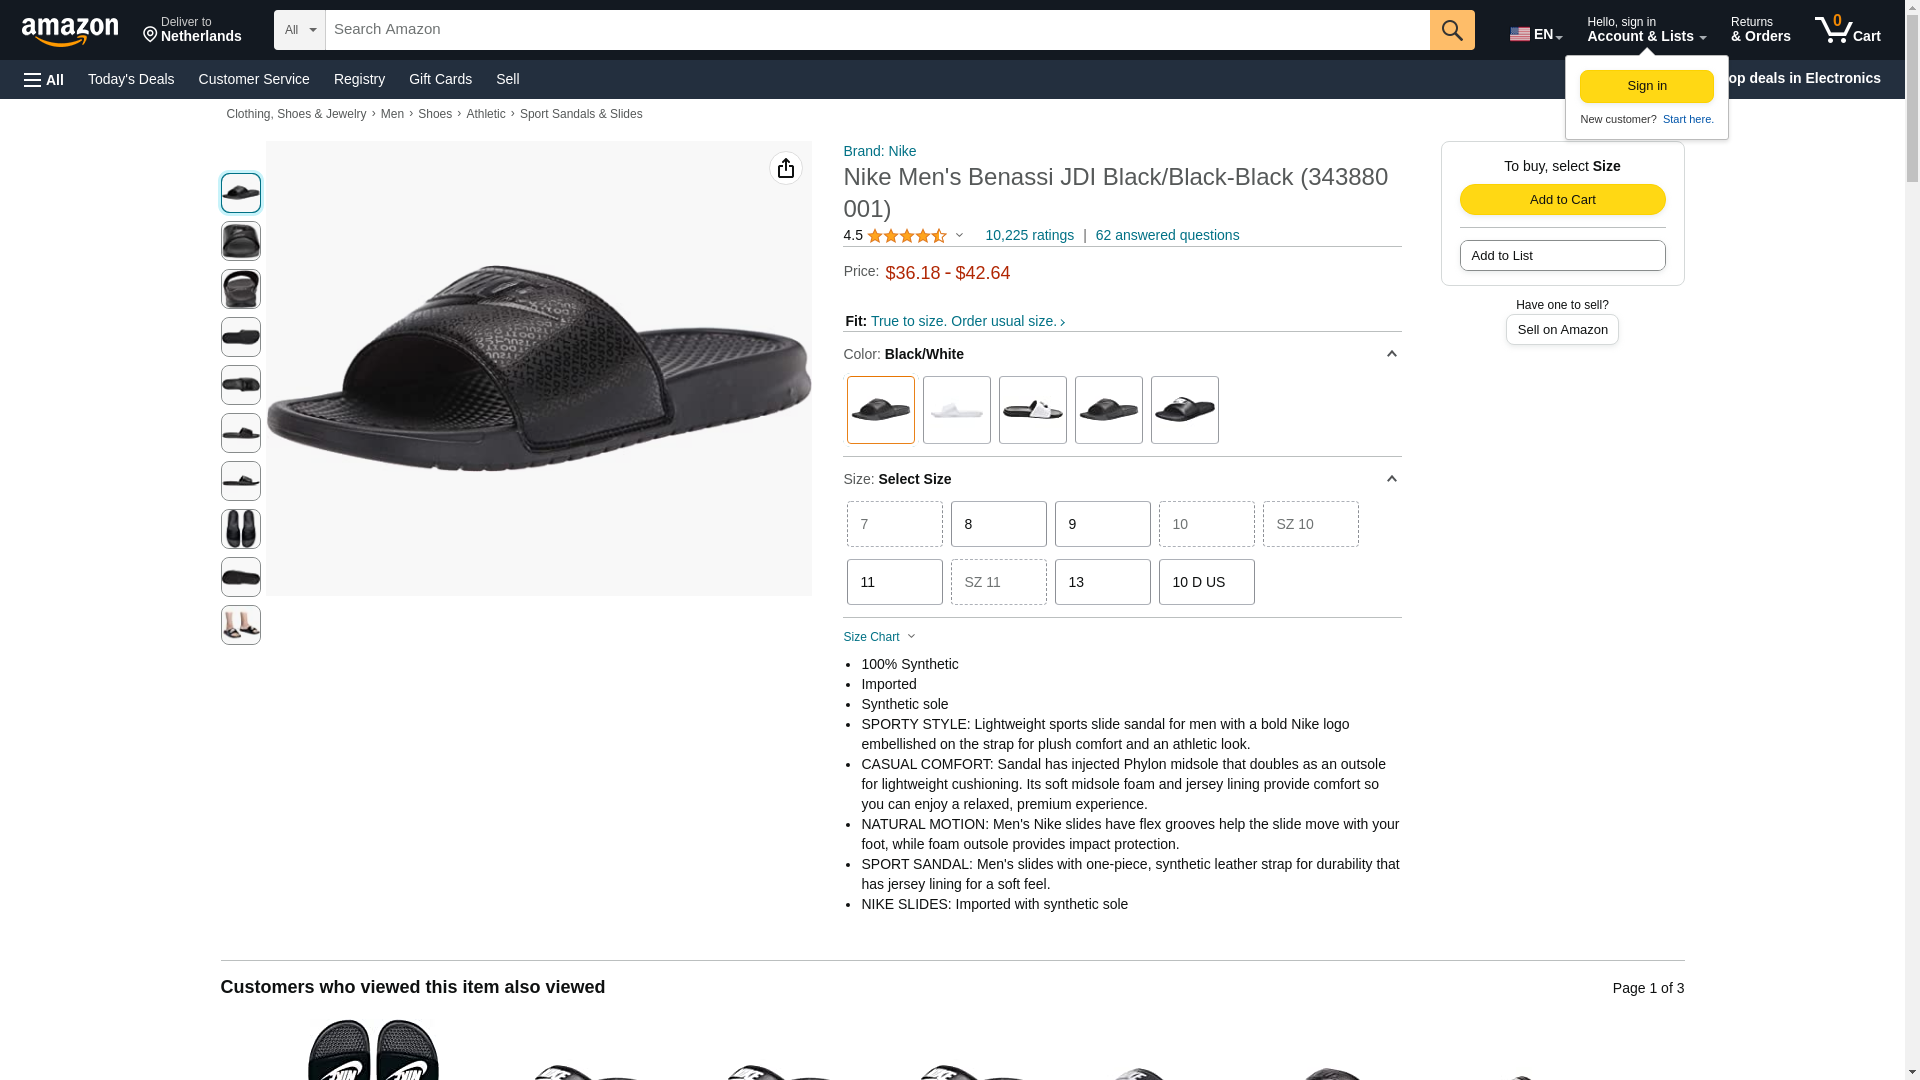
Task: Open the All search category dropdown
Action: [x=299, y=30]
